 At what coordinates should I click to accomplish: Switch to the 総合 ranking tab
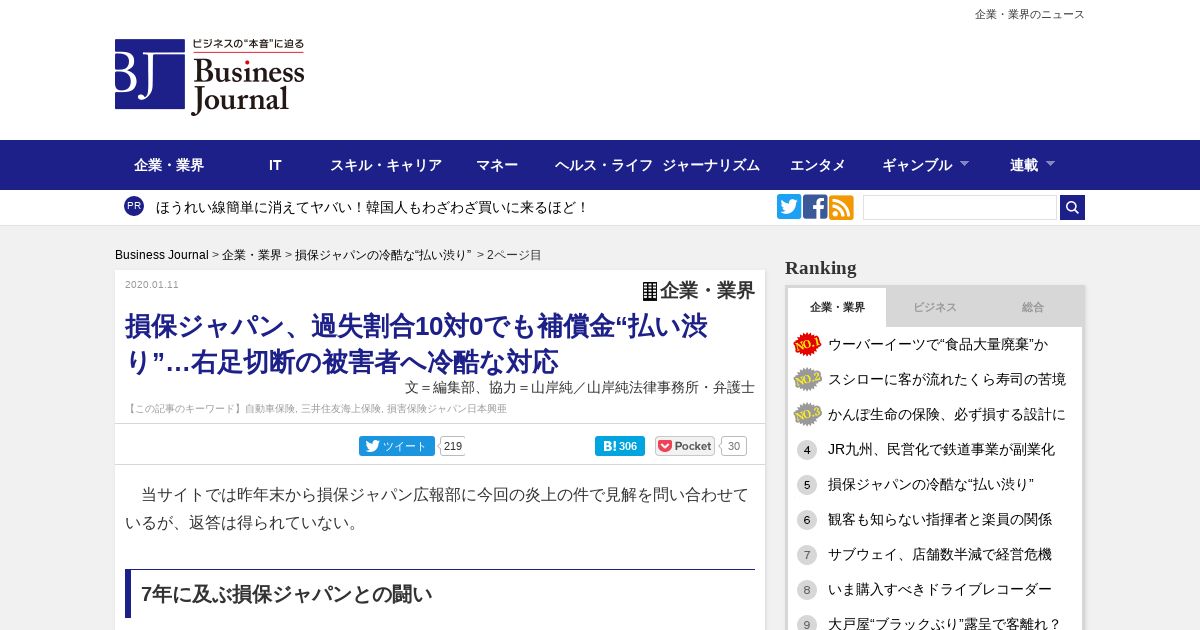[1033, 307]
